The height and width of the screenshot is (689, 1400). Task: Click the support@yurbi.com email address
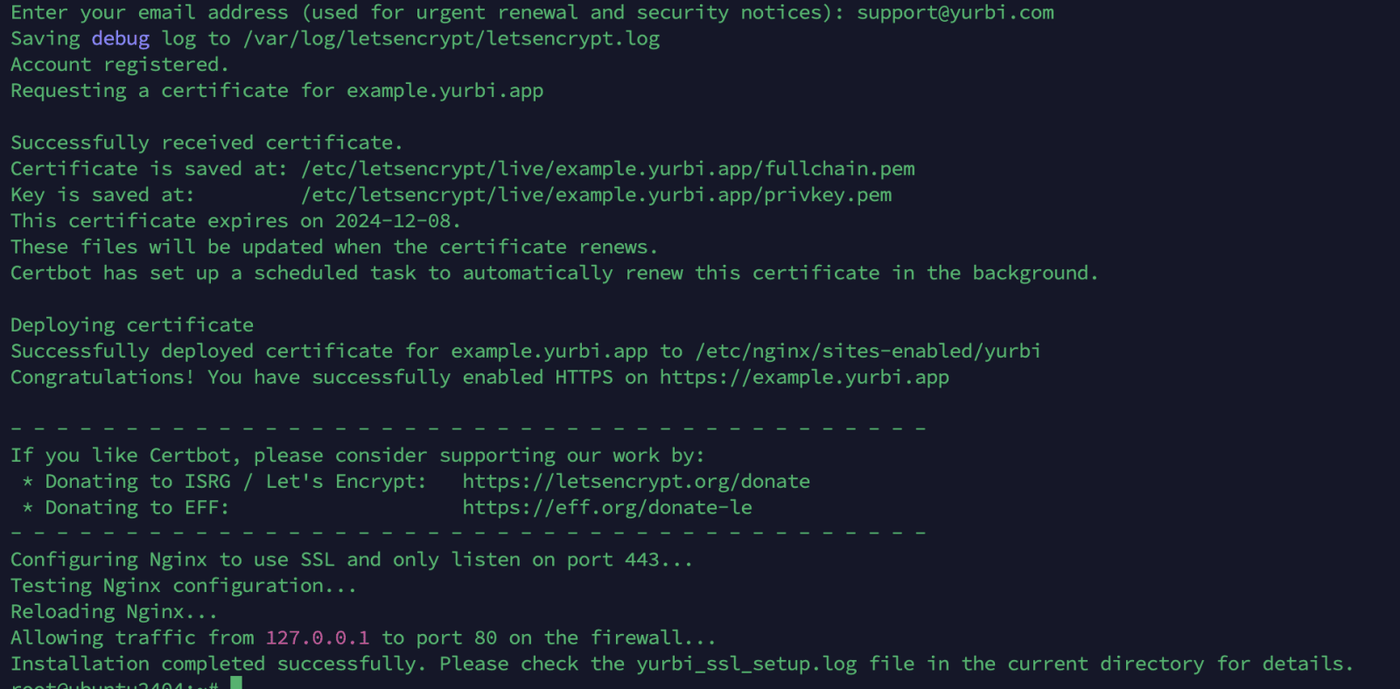pyautogui.click(x=955, y=13)
